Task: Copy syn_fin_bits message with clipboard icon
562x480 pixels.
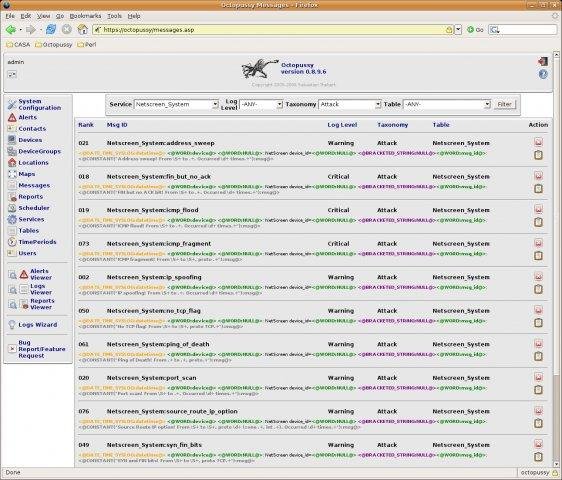Action: pos(538,457)
